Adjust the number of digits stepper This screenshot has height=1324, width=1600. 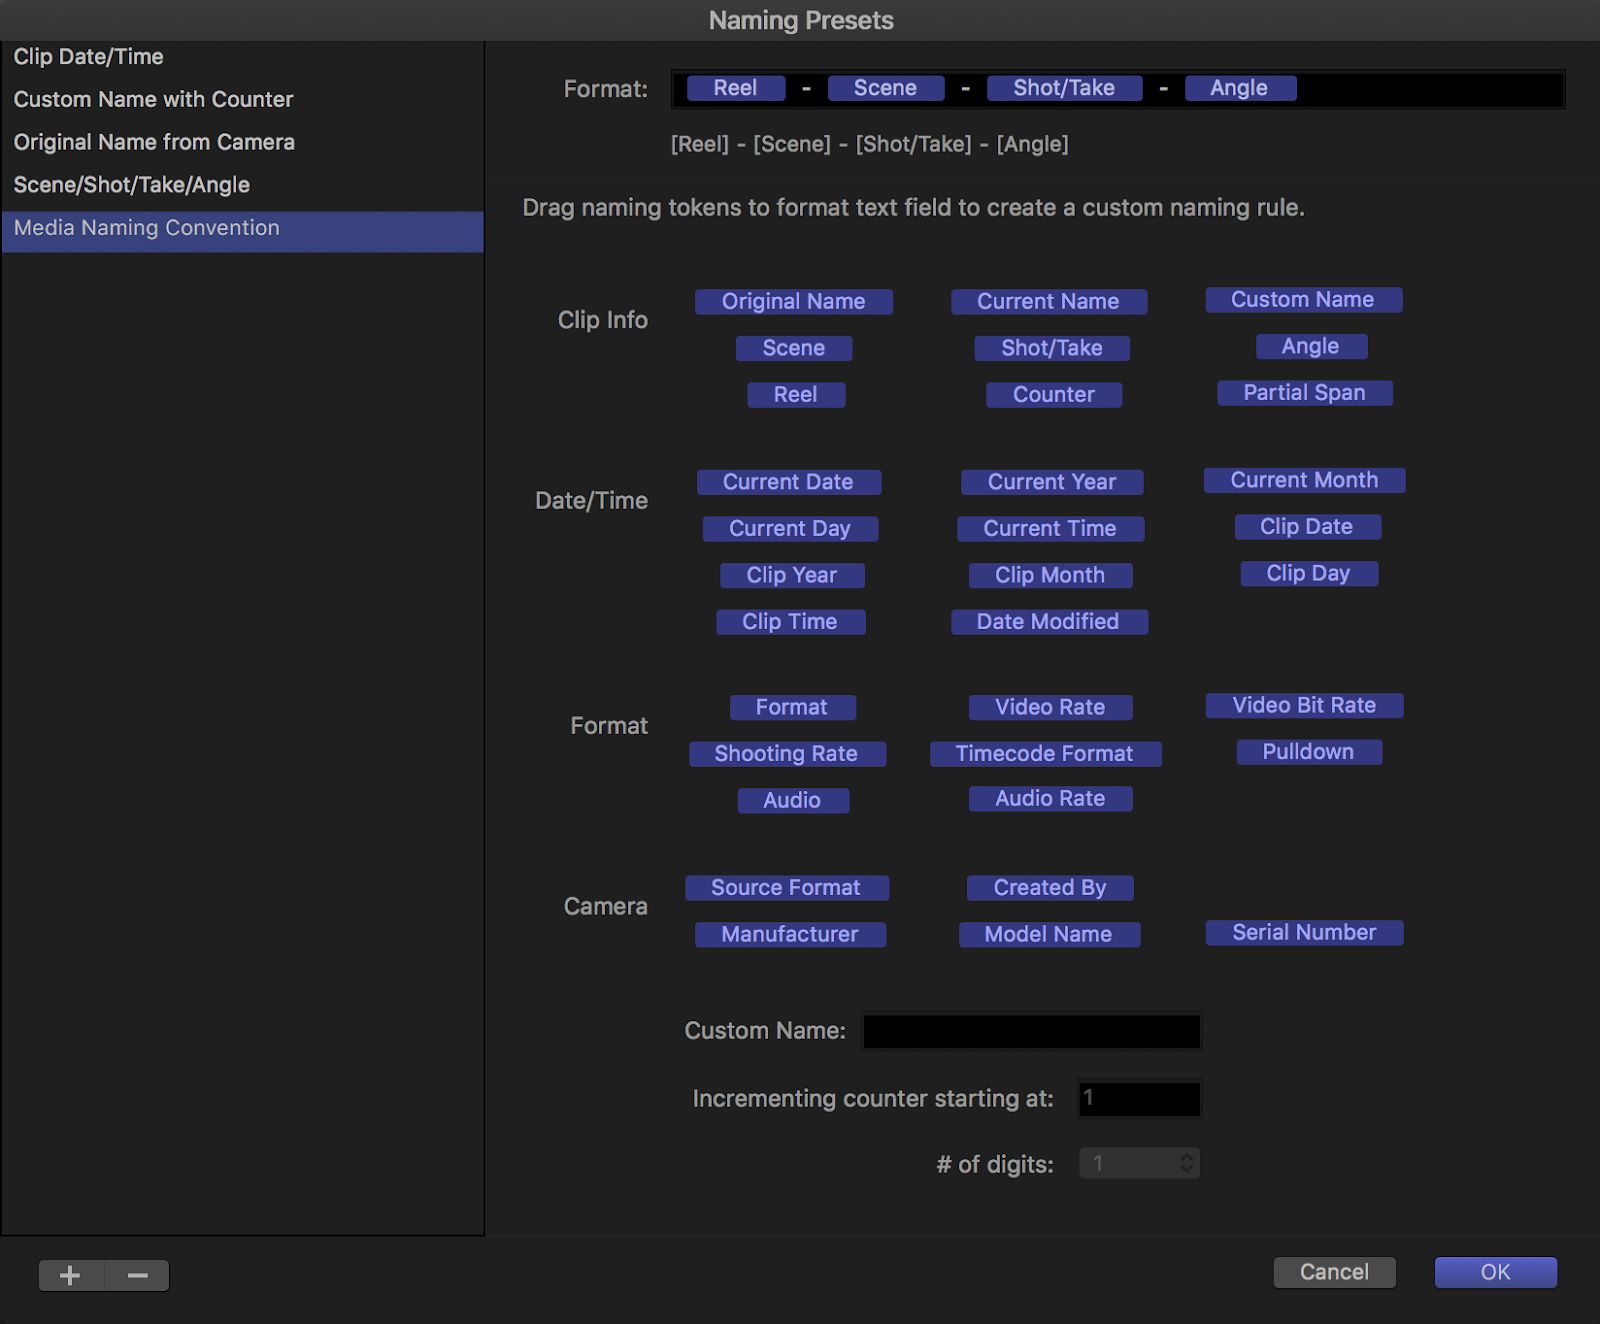tap(1187, 1163)
